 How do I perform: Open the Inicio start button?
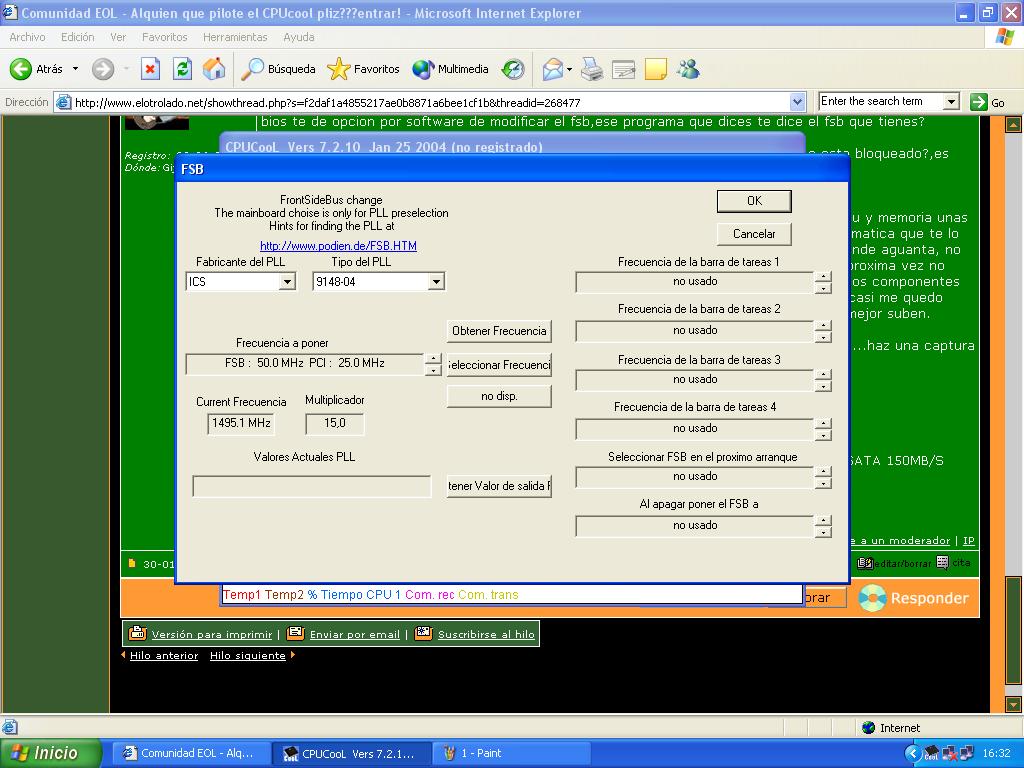(50, 753)
